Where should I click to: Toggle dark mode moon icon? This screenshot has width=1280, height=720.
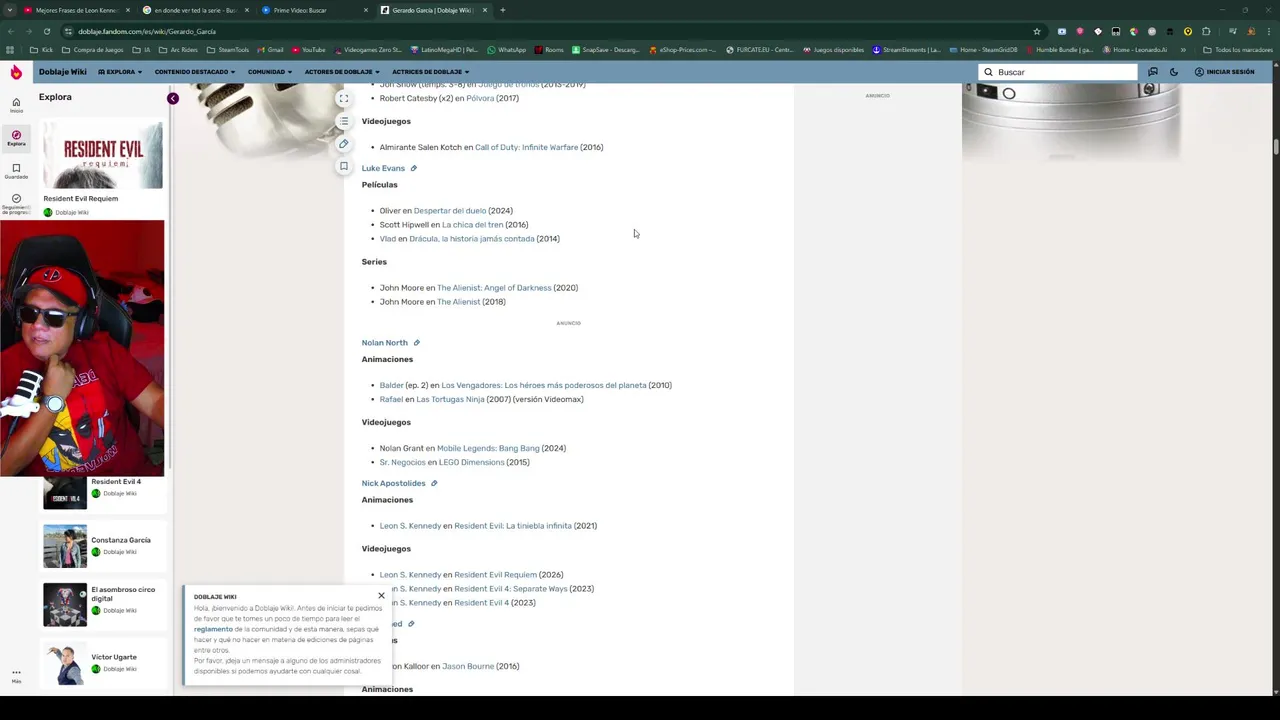click(1174, 72)
